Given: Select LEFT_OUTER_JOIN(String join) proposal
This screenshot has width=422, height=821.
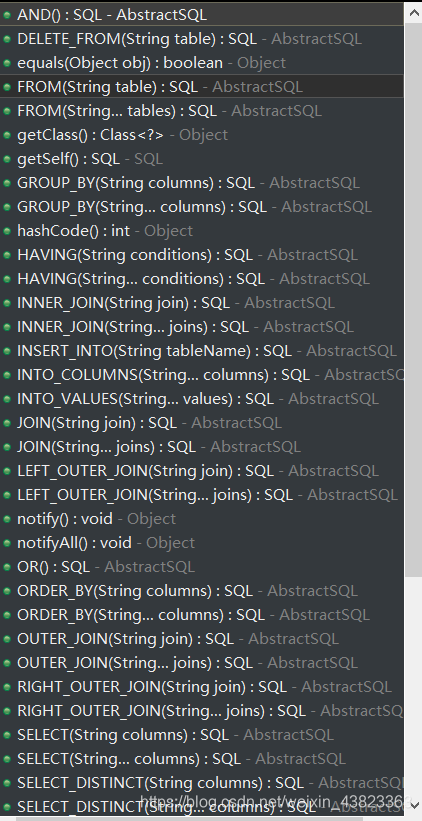Looking at the screenshot, I should coord(202,471).
